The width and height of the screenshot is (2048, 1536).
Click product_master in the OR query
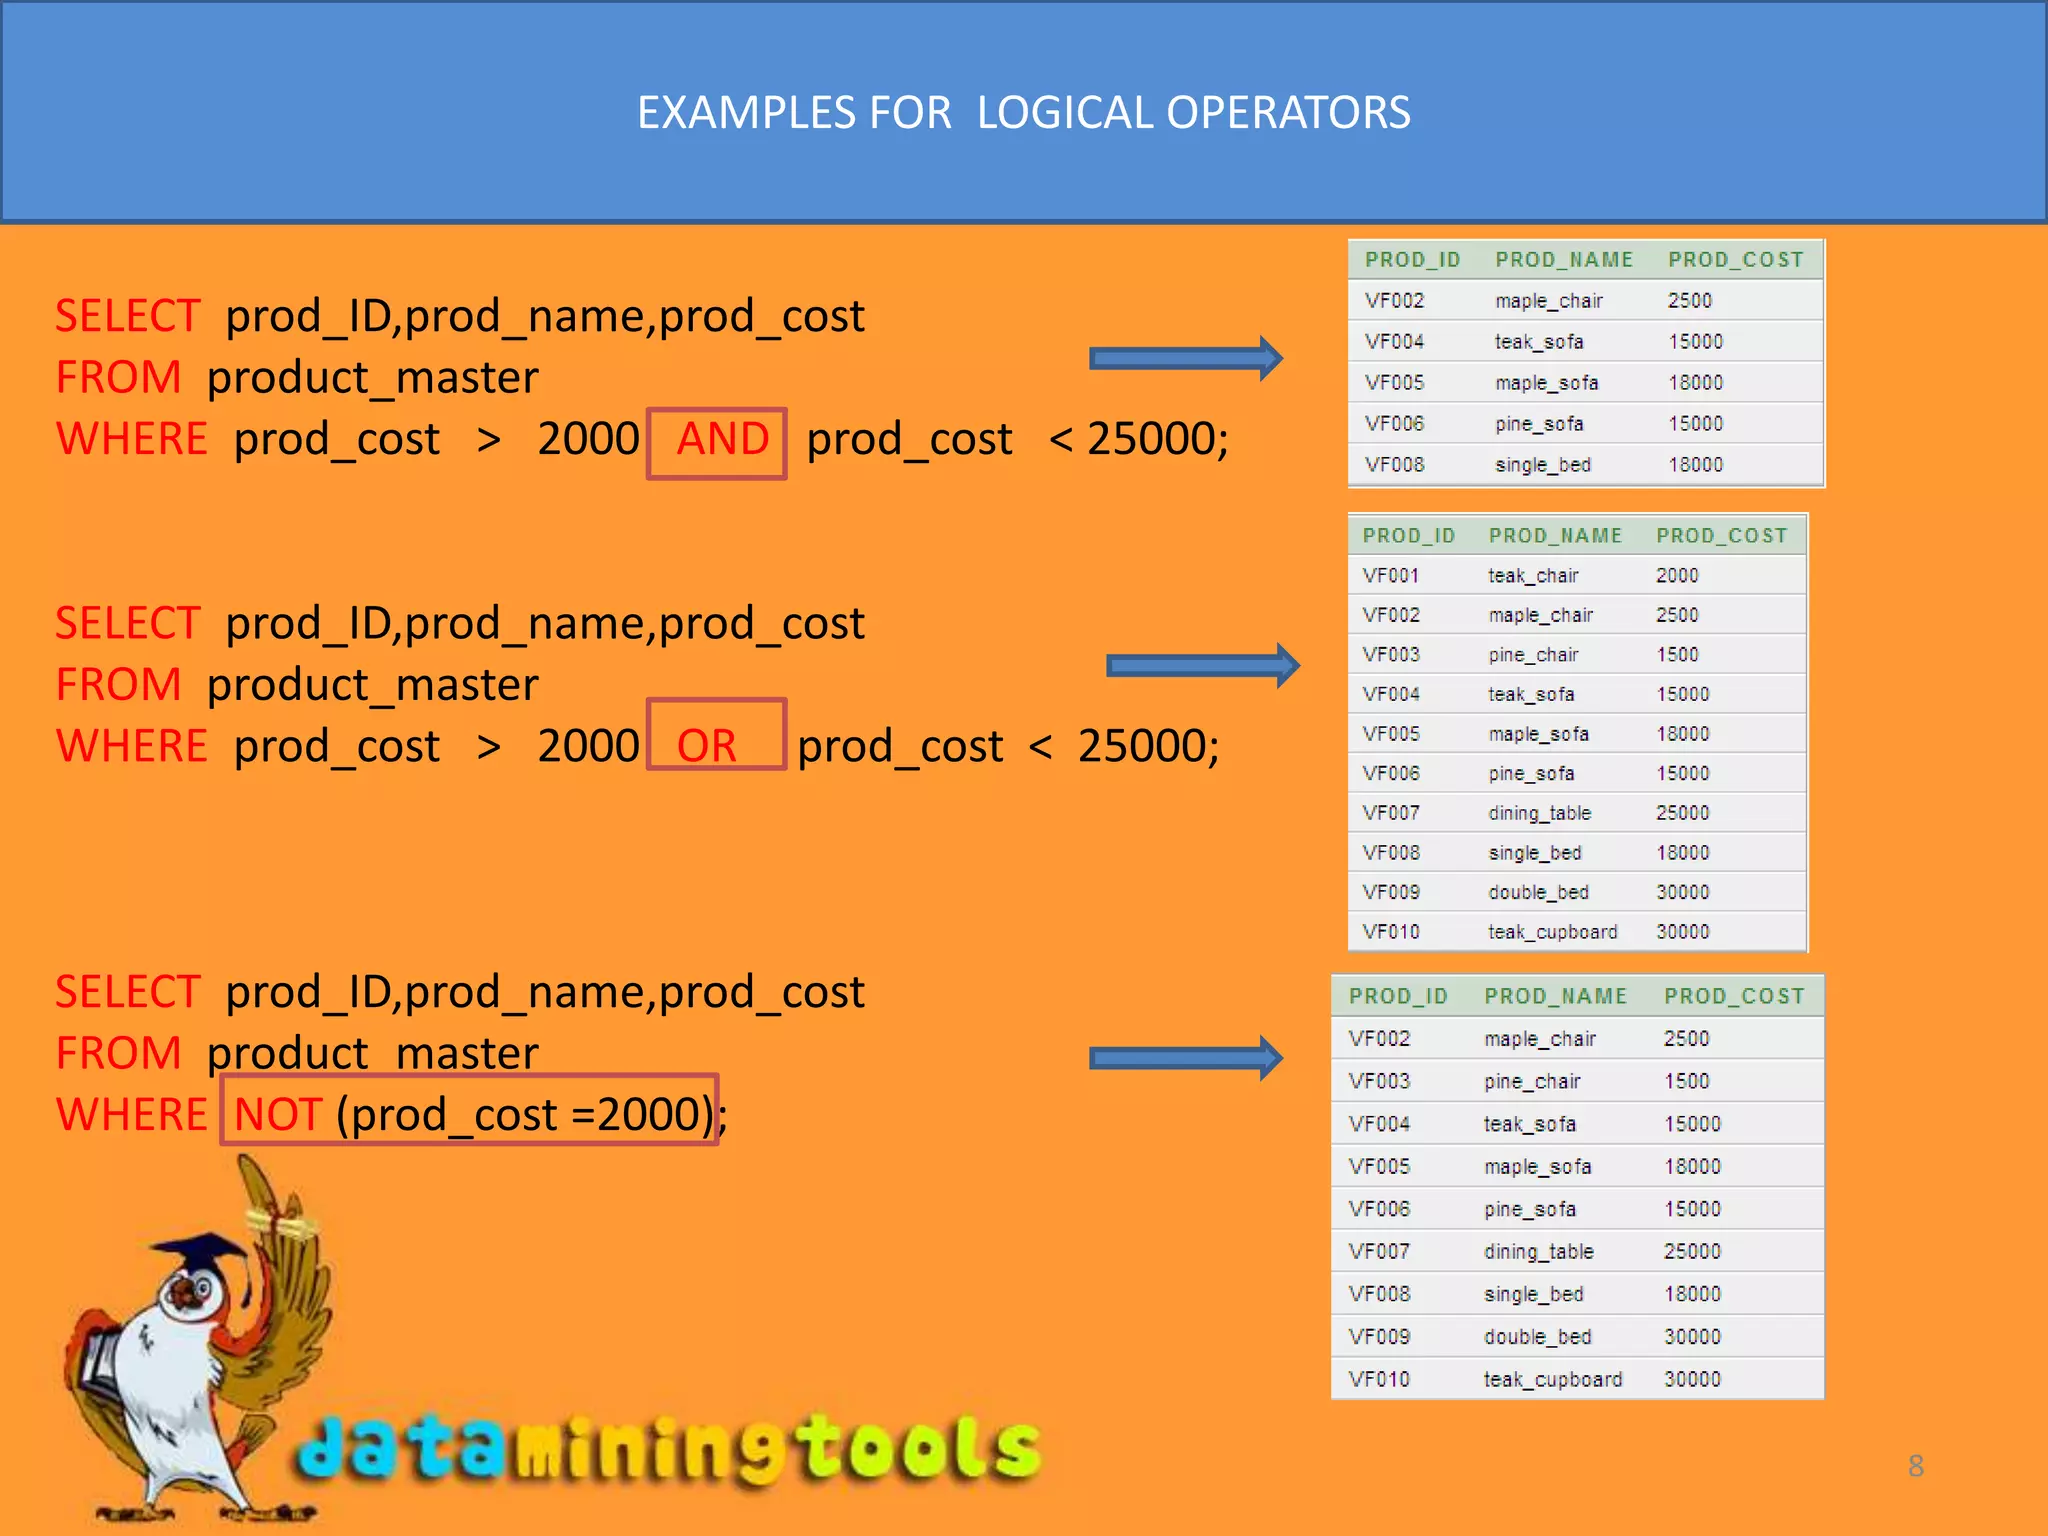click(373, 686)
